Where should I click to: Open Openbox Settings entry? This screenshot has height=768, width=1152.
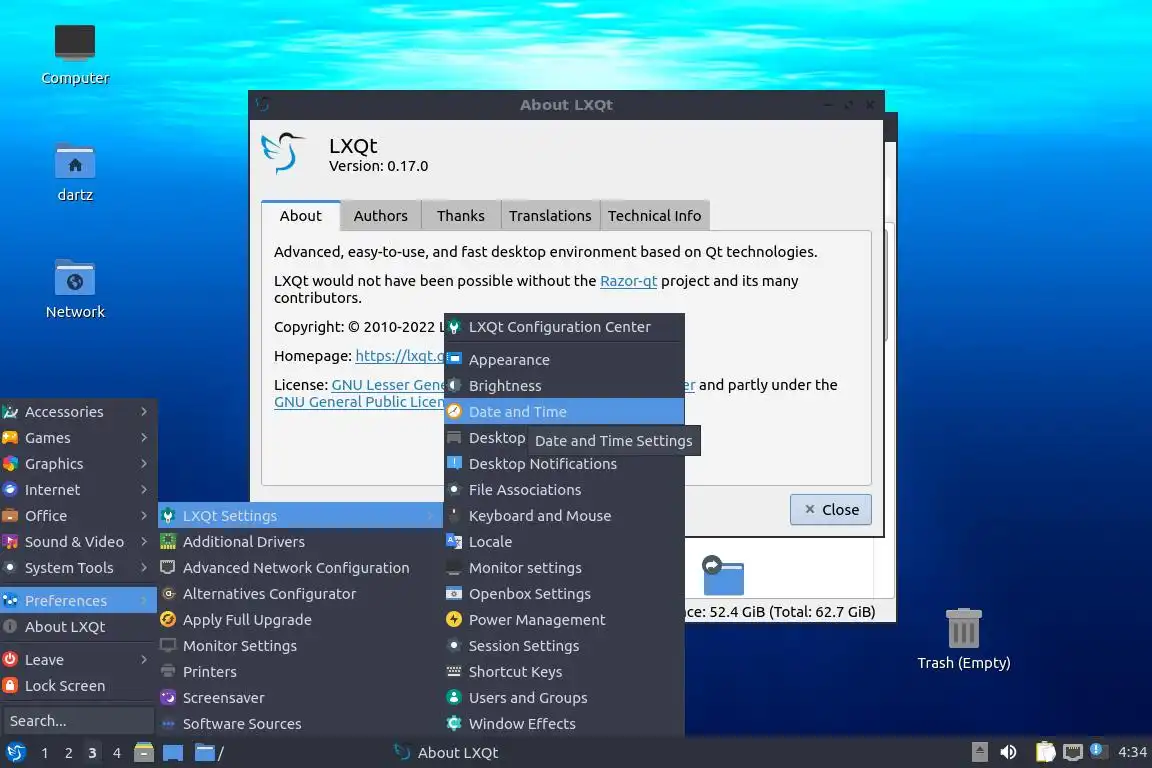point(564,594)
